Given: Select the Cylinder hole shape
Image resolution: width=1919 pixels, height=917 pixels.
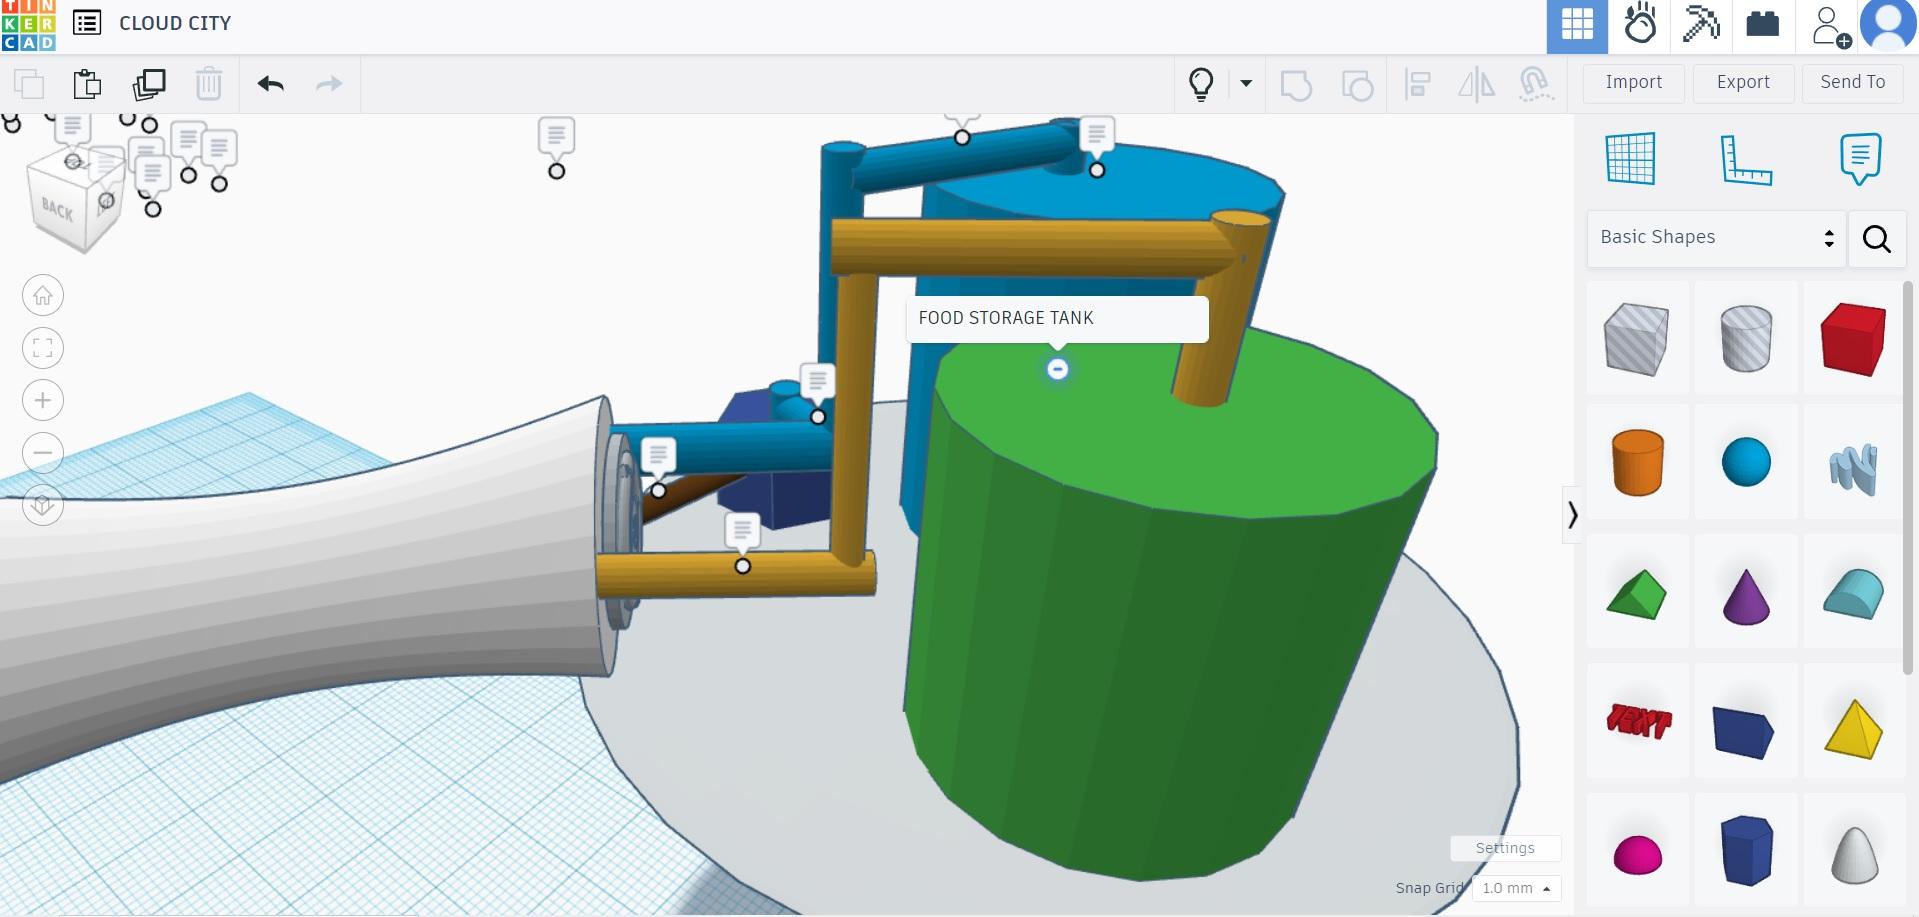Looking at the screenshot, I should (x=1746, y=340).
